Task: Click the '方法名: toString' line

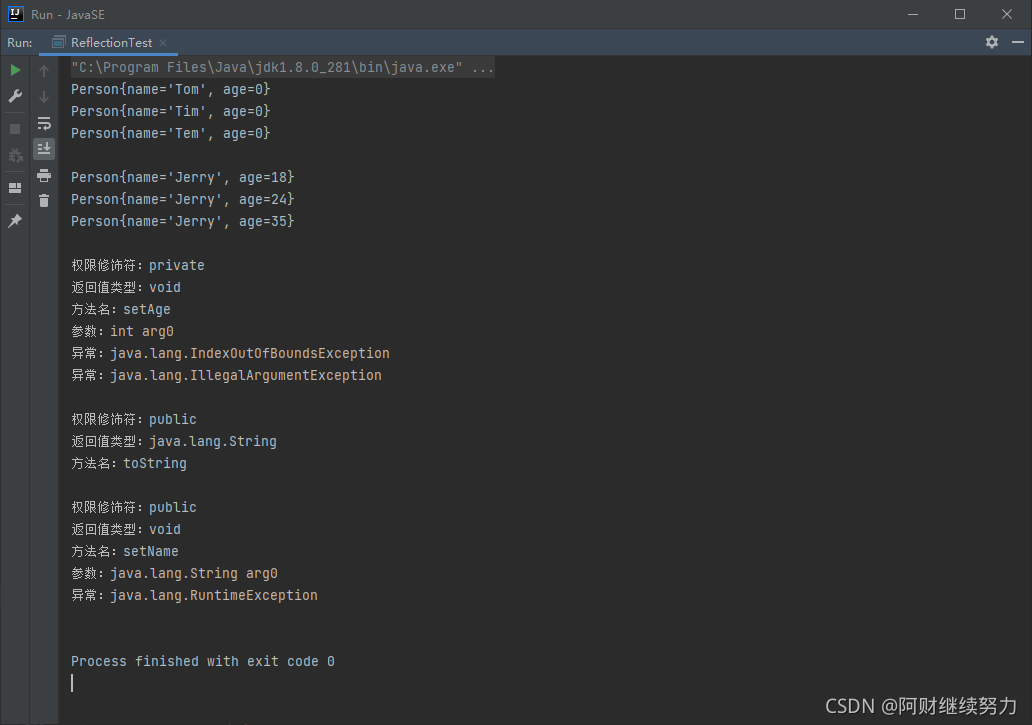Action: (129, 463)
